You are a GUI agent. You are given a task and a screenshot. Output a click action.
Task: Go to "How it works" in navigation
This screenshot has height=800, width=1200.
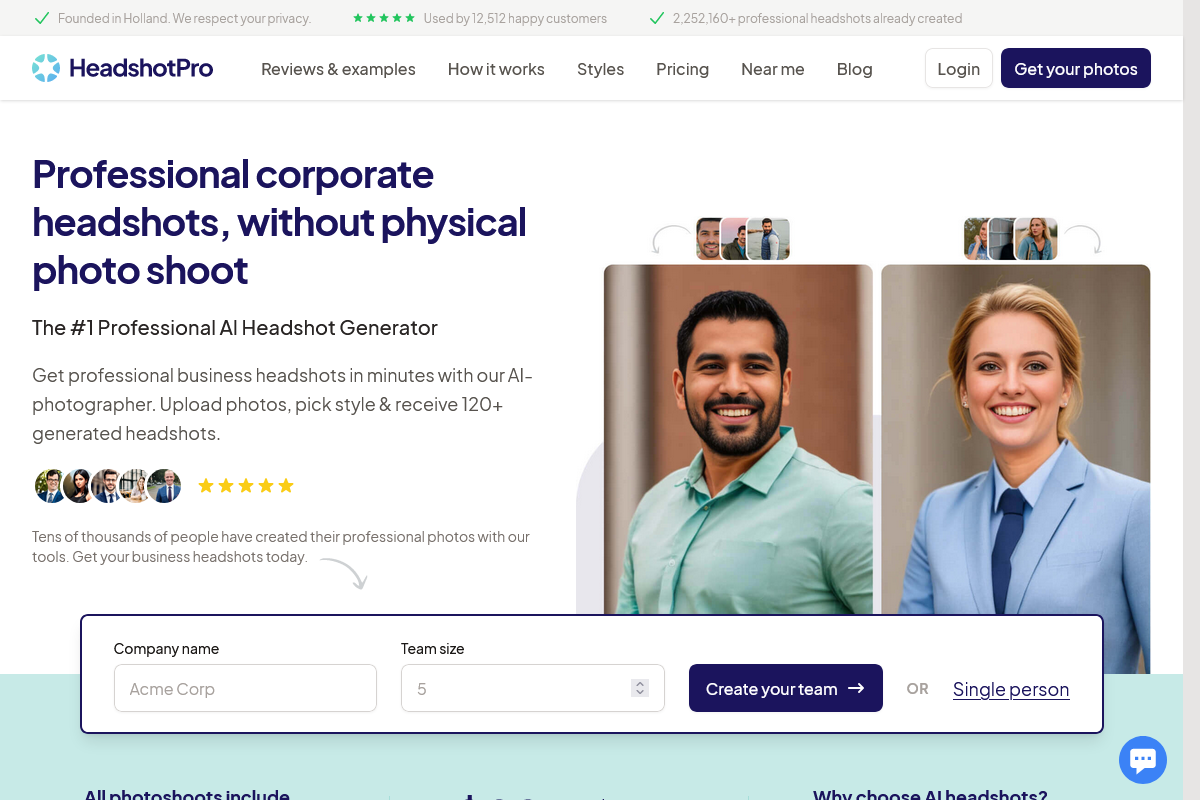tap(496, 68)
